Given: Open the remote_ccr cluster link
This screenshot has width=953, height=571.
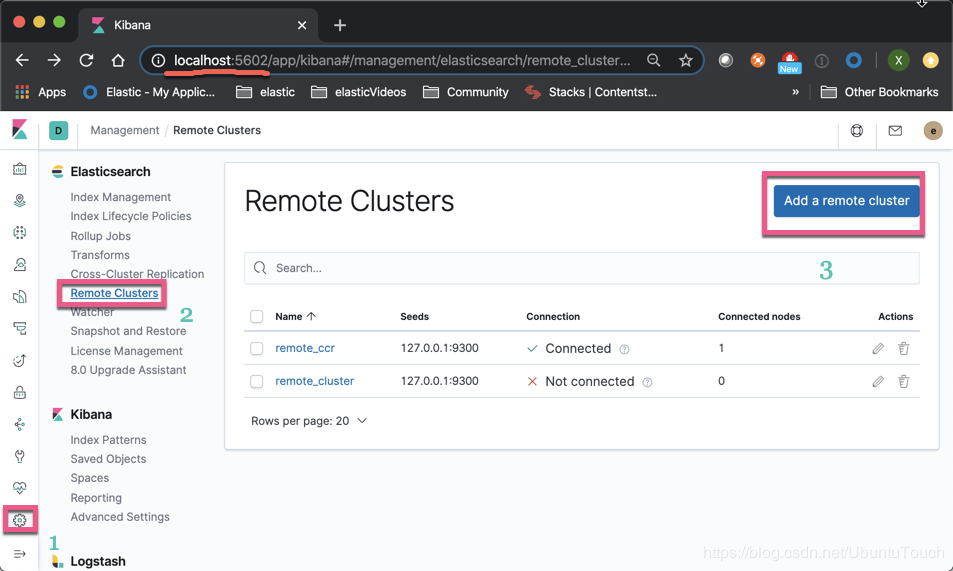Looking at the screenshot, I should tap(304, 348).
